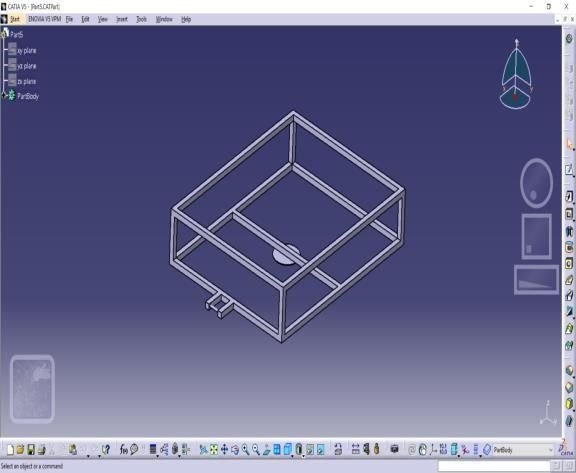The height and width of the screenshot is (473, 576).
Task: Click the Print icon in the toolbar
Action: point(42,449)
